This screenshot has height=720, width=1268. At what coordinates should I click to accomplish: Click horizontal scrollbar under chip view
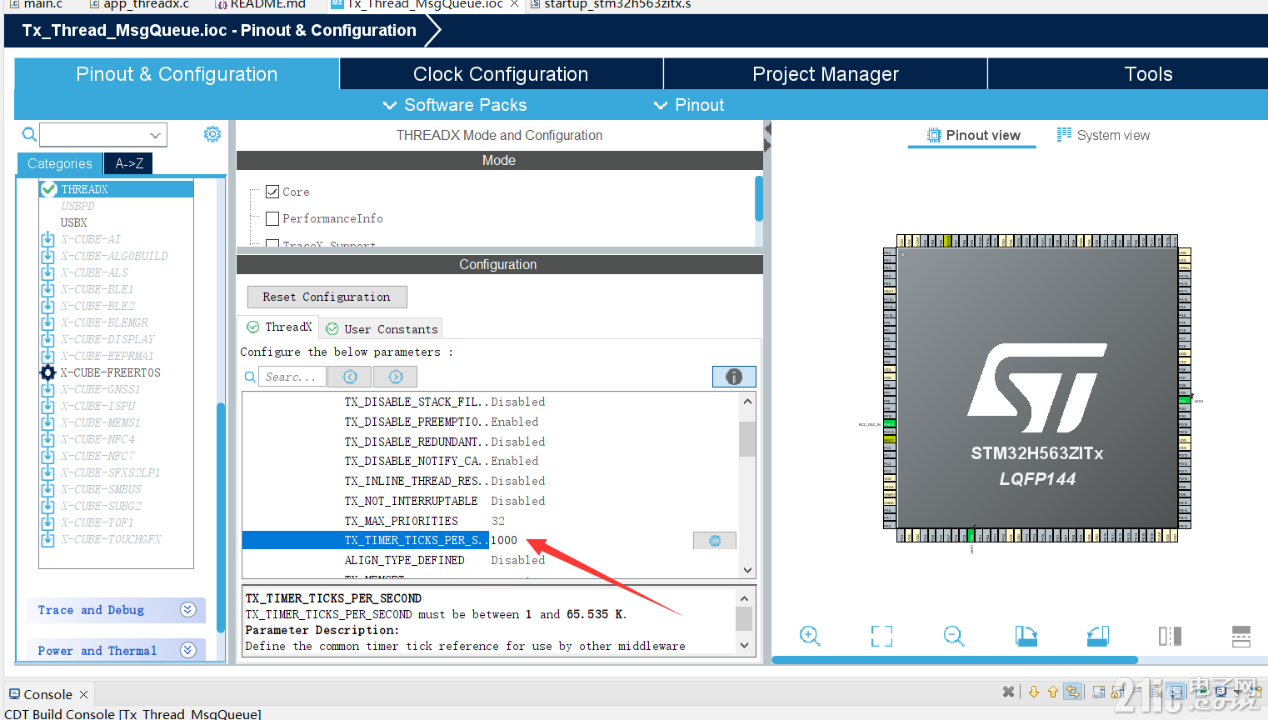(x=954, y=660)
